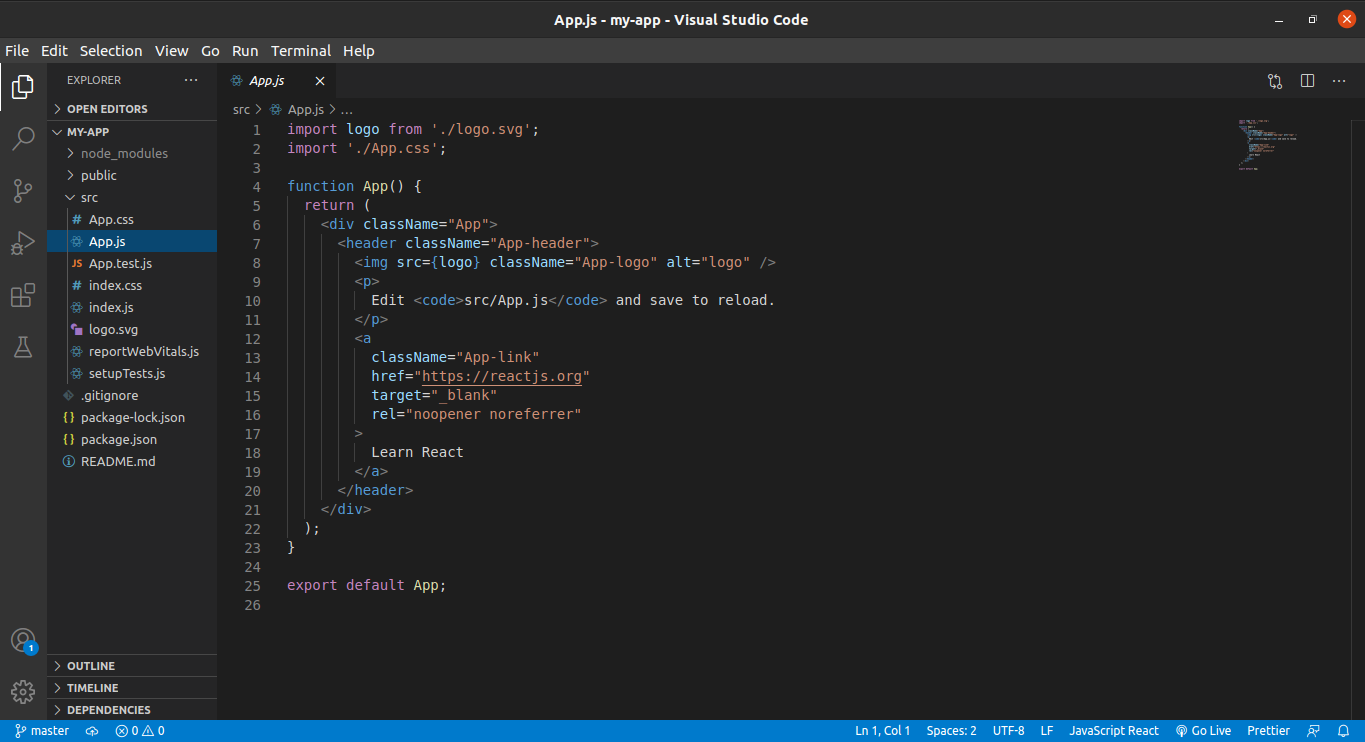
Task: Open App.test.js in the file tree
Action: [x=132, y=263]
